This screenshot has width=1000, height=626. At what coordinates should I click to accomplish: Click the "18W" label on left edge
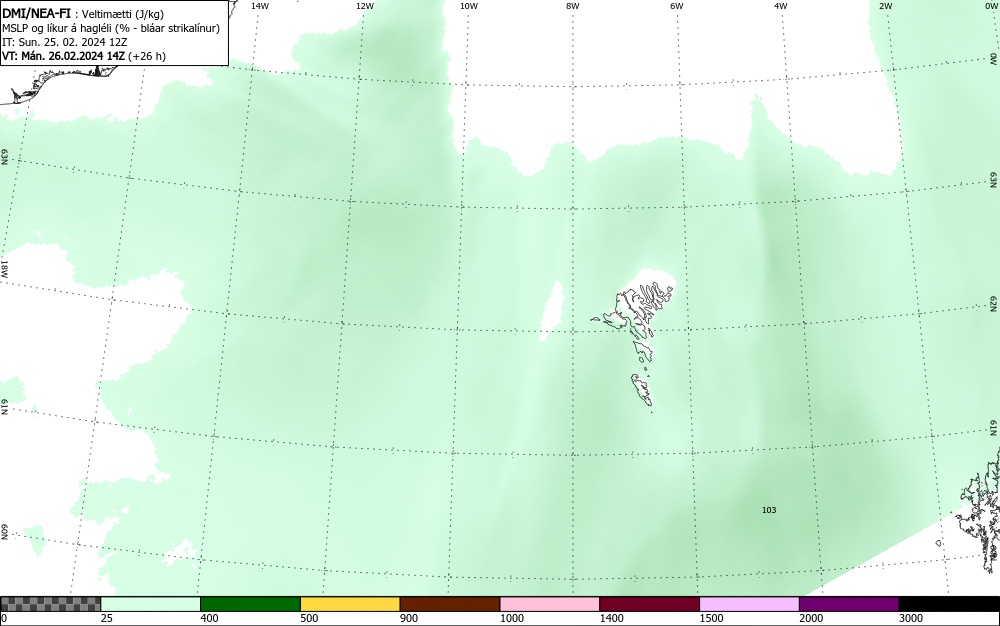pos(4,268)
